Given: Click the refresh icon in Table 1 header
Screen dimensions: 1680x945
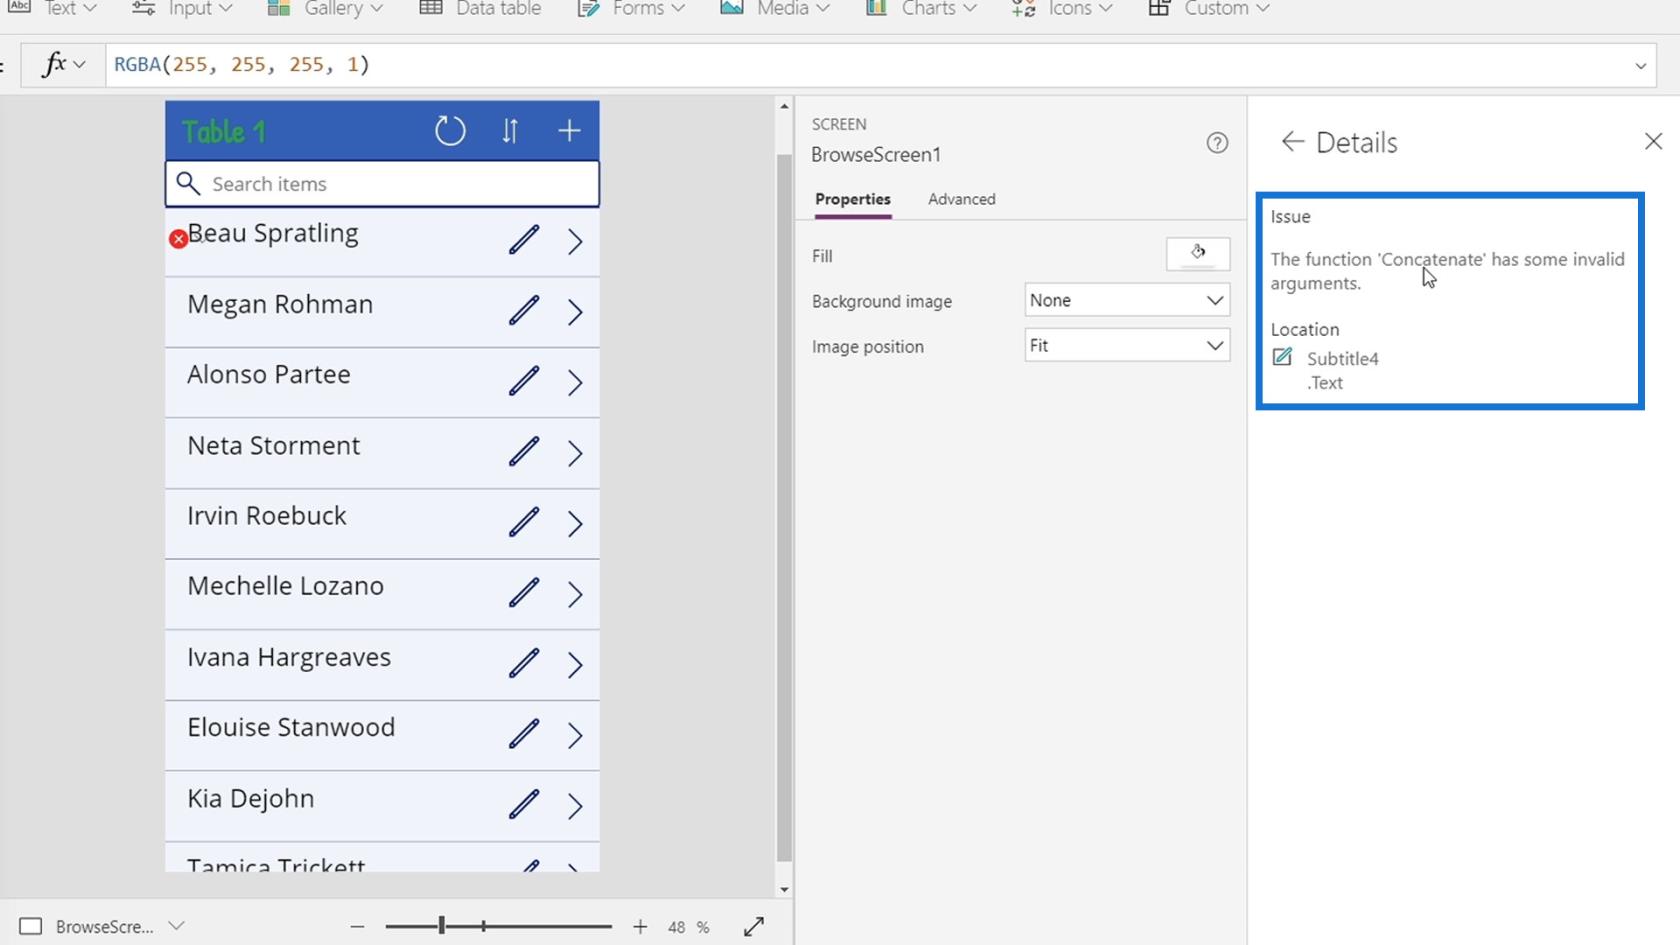Looking at the screenshot, I should [450, 131].
